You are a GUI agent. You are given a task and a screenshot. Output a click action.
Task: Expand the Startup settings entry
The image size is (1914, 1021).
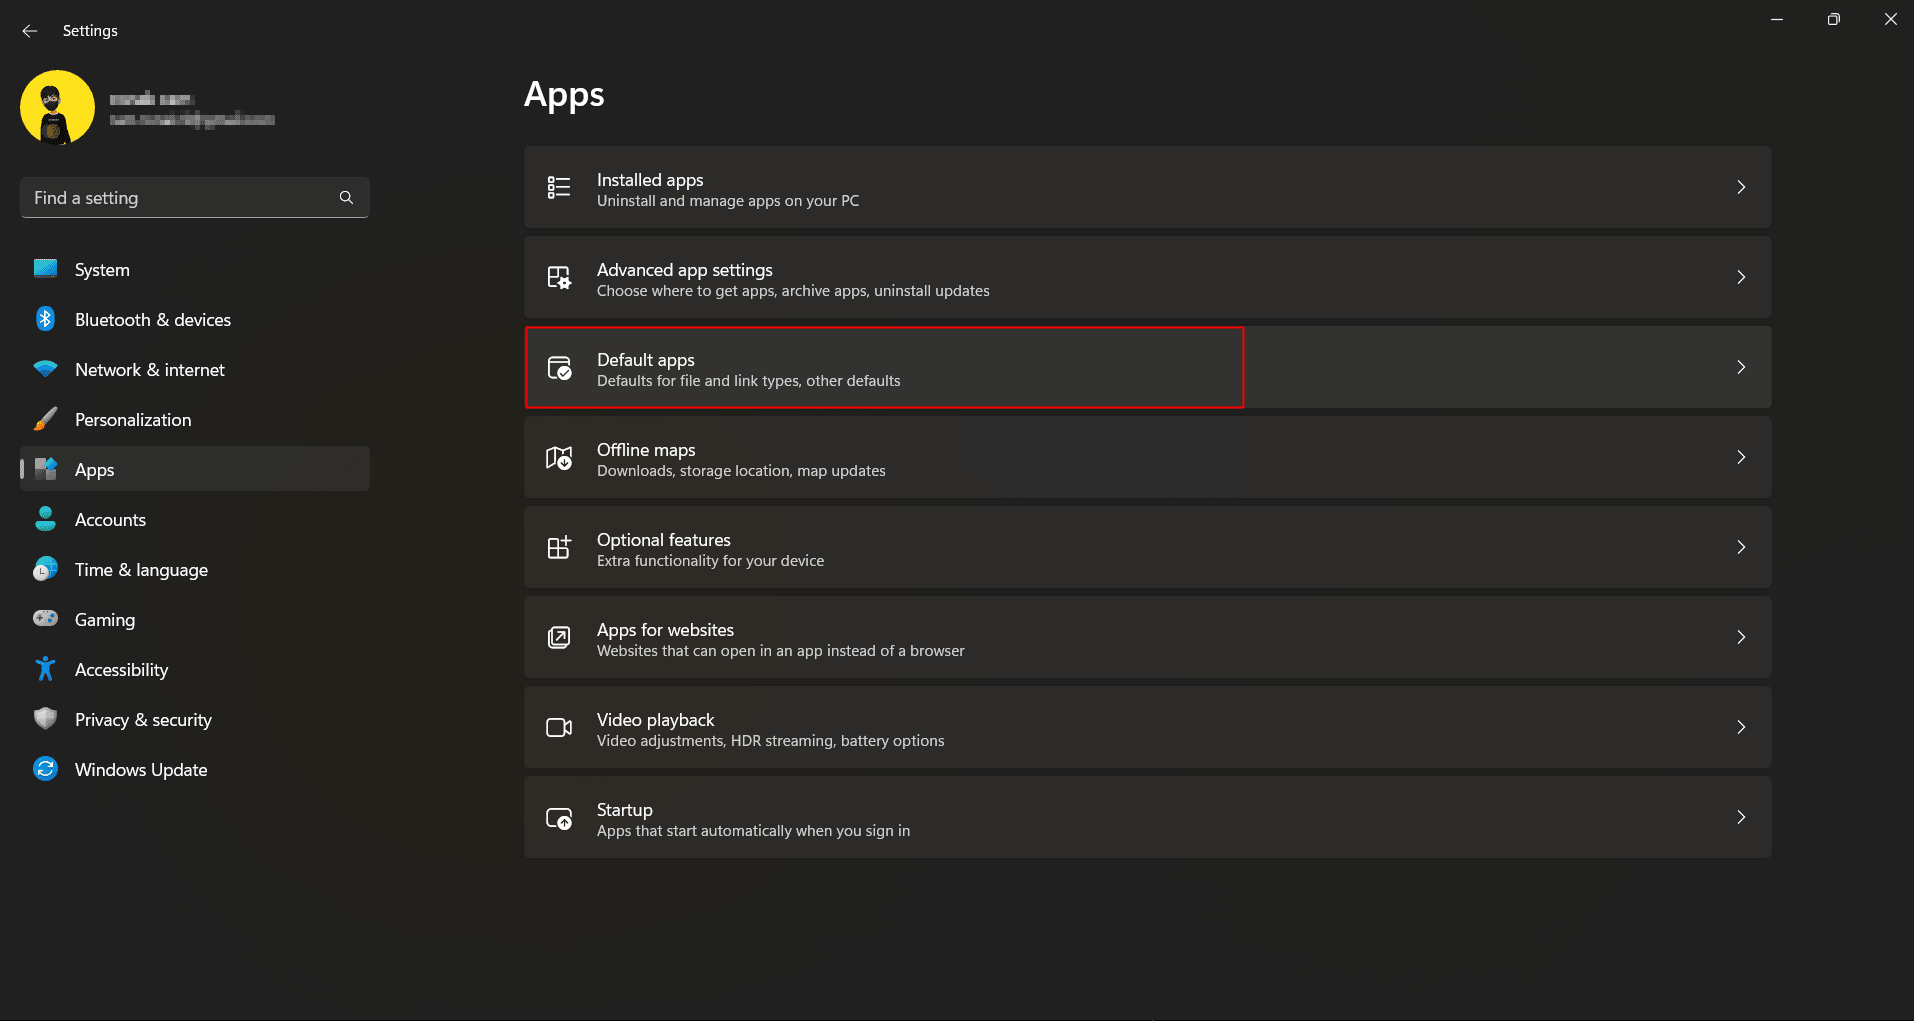pos(1741,817)
